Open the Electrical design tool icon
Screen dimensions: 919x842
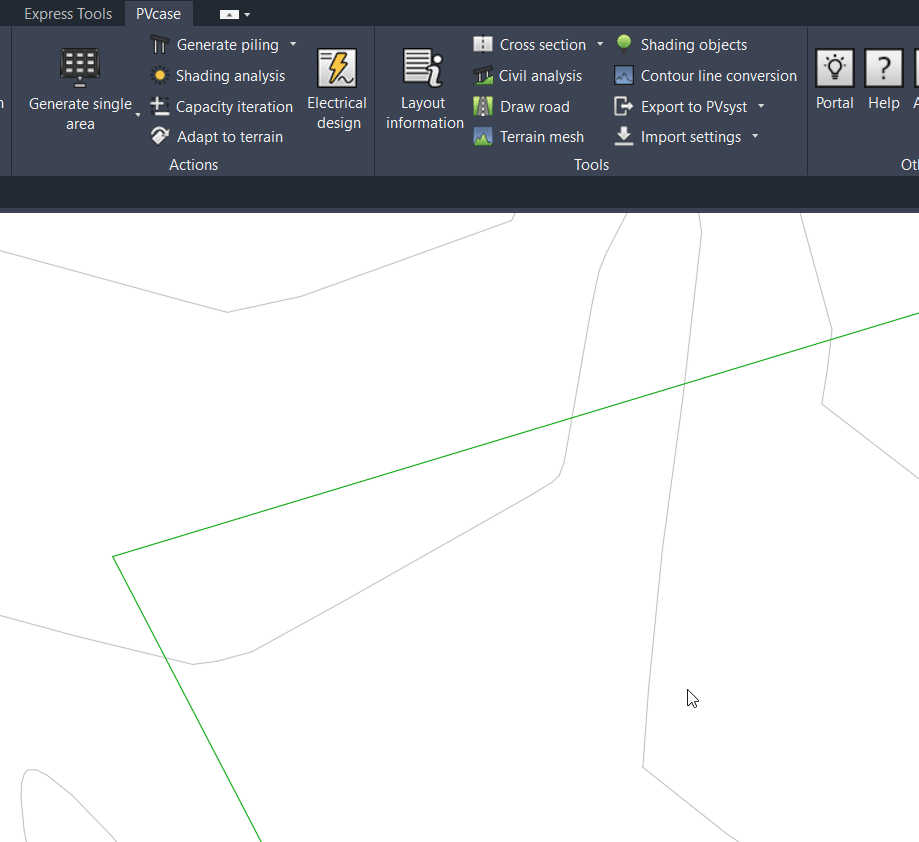click(x=337, y=68)
